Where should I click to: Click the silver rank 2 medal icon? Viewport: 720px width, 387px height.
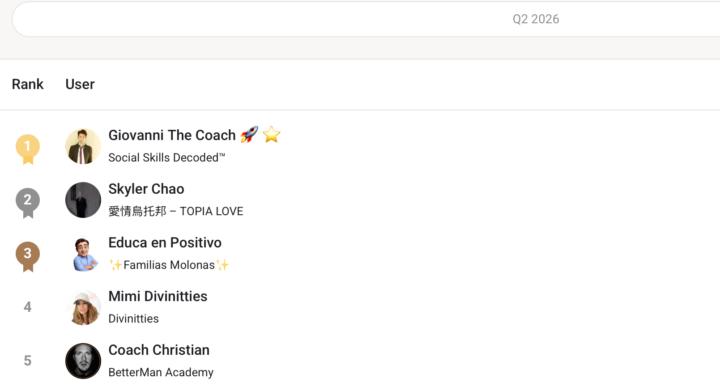(x=28, y=203)
